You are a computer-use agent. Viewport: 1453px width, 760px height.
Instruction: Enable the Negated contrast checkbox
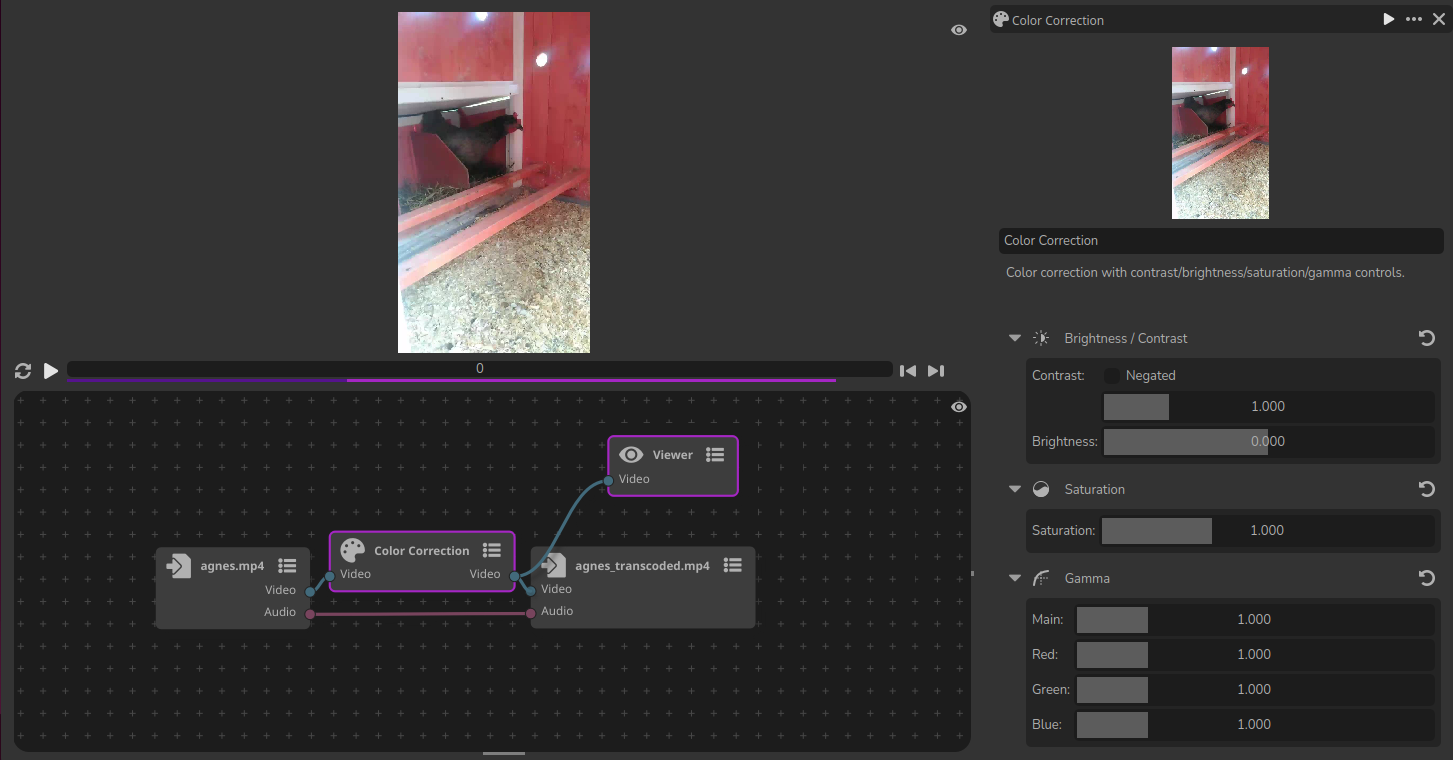pos(1112,376)
